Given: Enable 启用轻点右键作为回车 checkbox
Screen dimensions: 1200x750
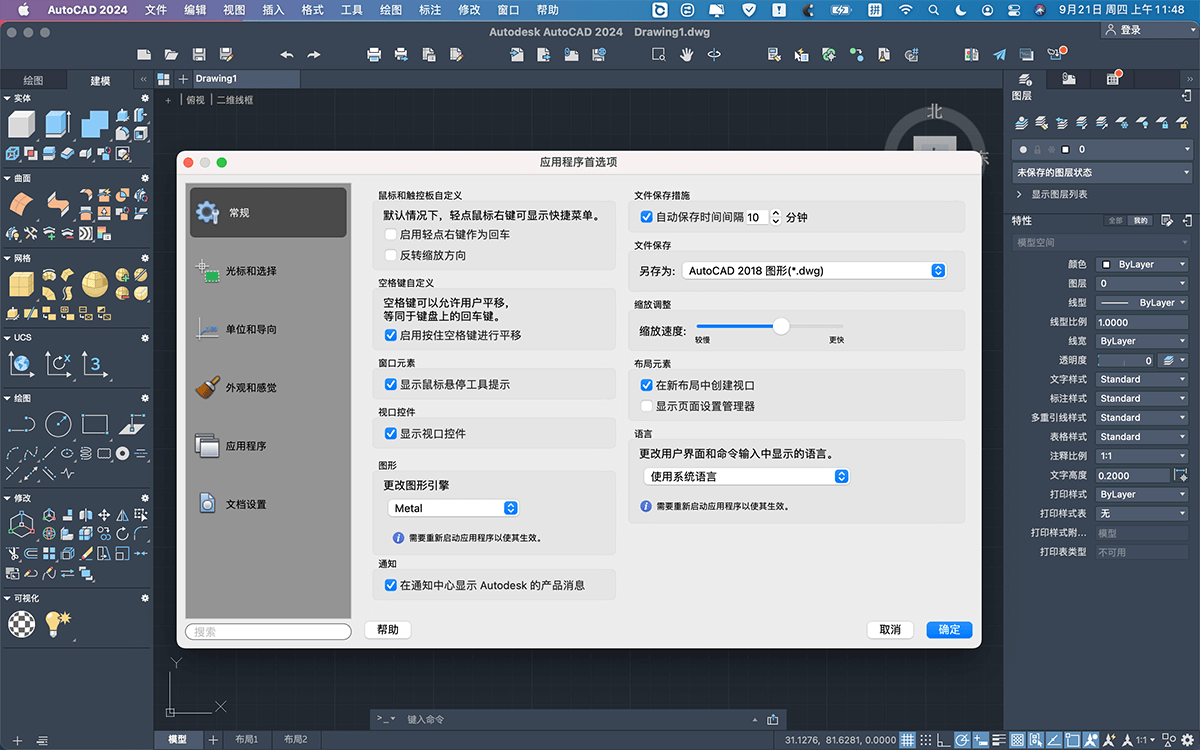Looking at the screenshot, I should (391, 234).
